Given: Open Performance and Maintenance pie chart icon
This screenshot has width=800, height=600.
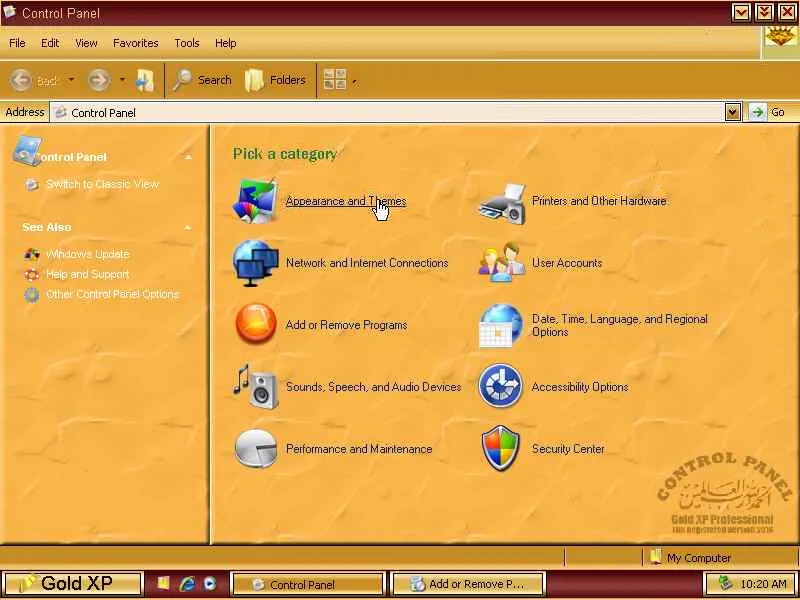Looking at the screenshot, I should pos(256,448).
